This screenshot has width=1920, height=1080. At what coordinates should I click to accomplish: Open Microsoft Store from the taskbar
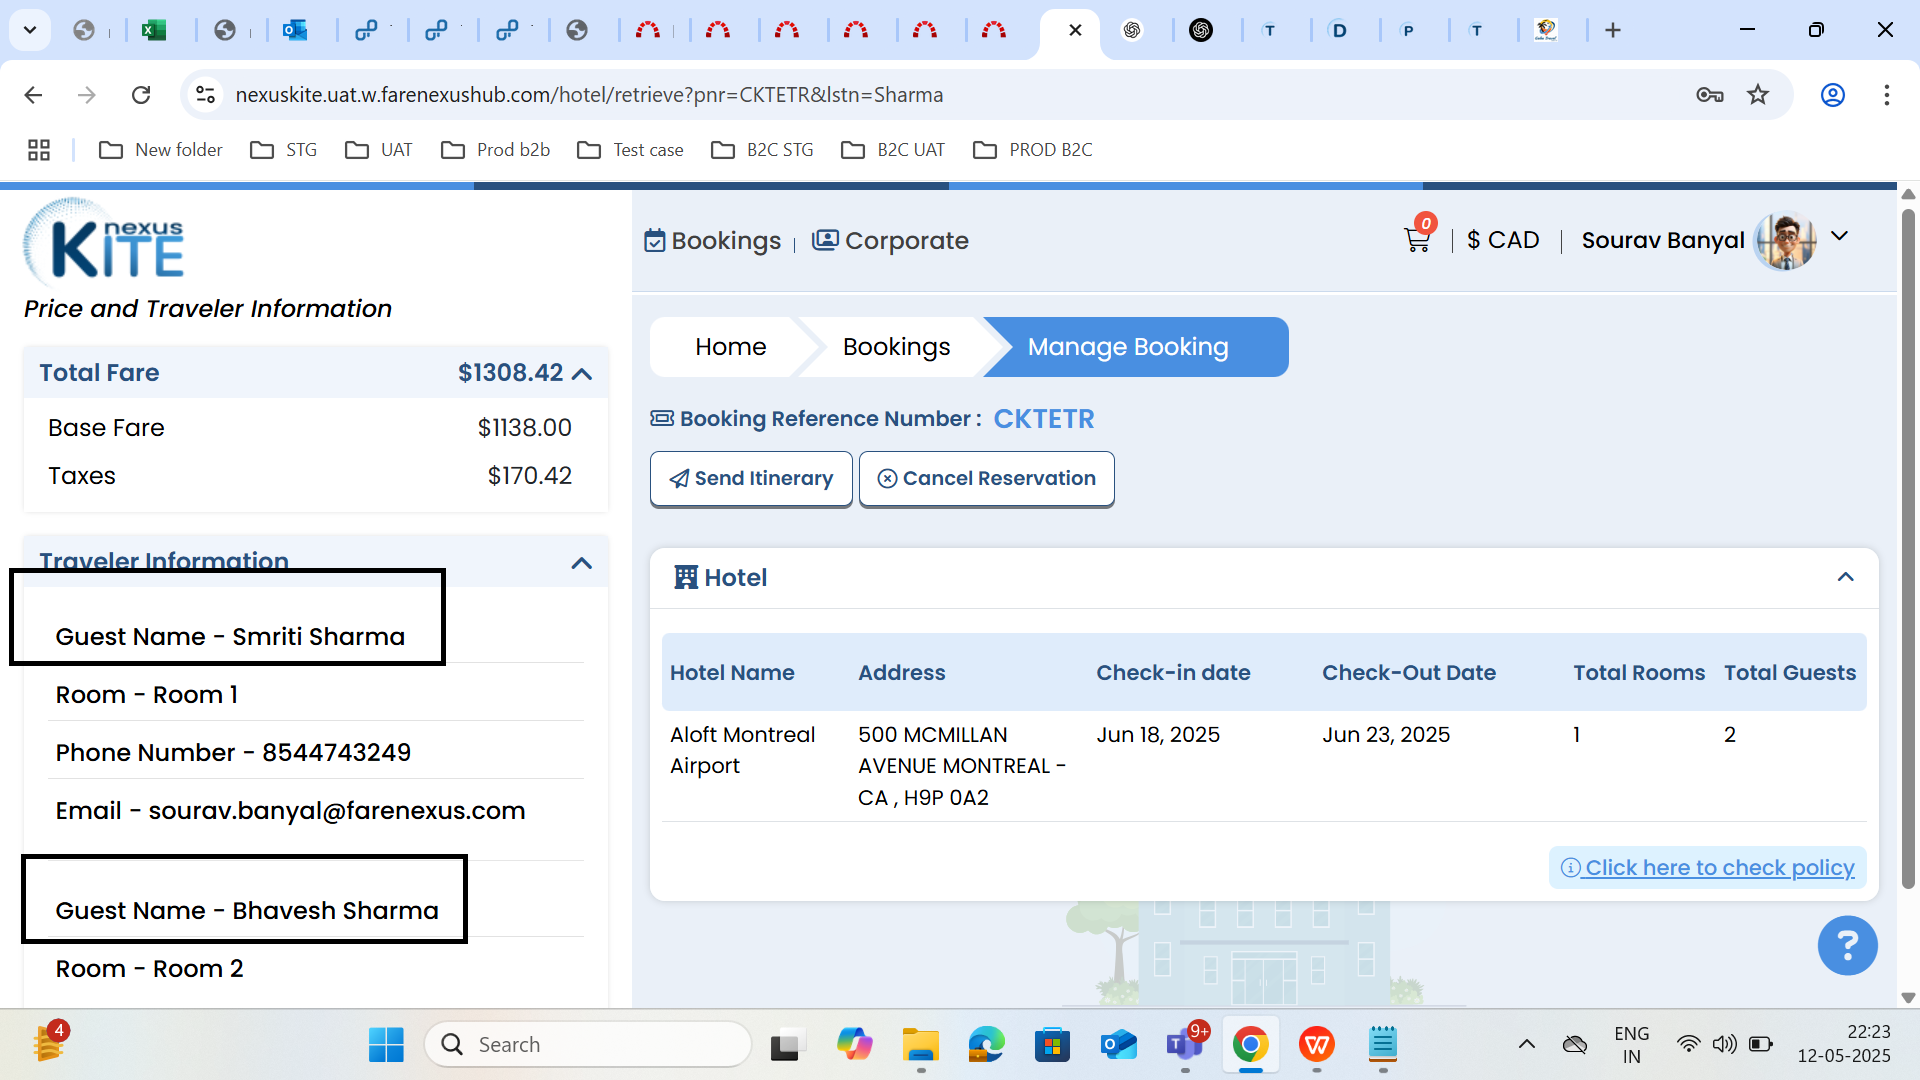pyautogui.click(x=1052, y=1045)
